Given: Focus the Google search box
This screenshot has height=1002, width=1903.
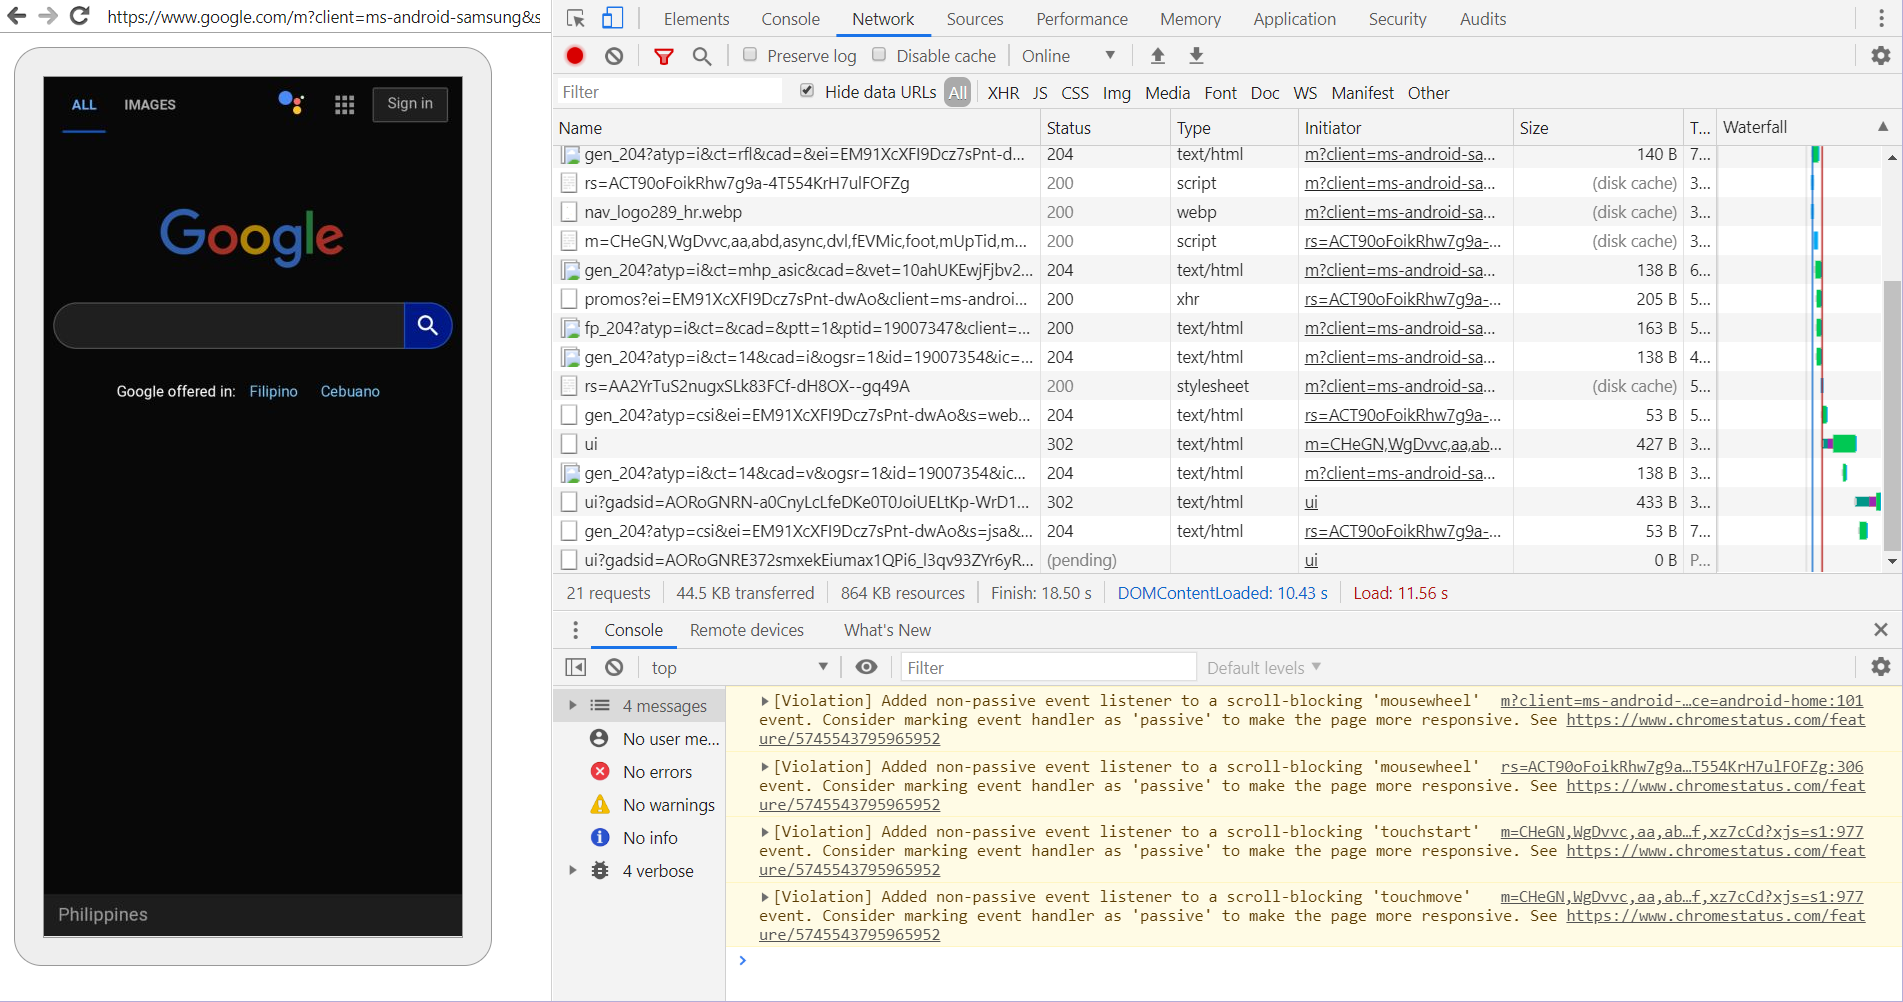Looking at the screenshot, I should pyautogui.click(x=229, y=325).
